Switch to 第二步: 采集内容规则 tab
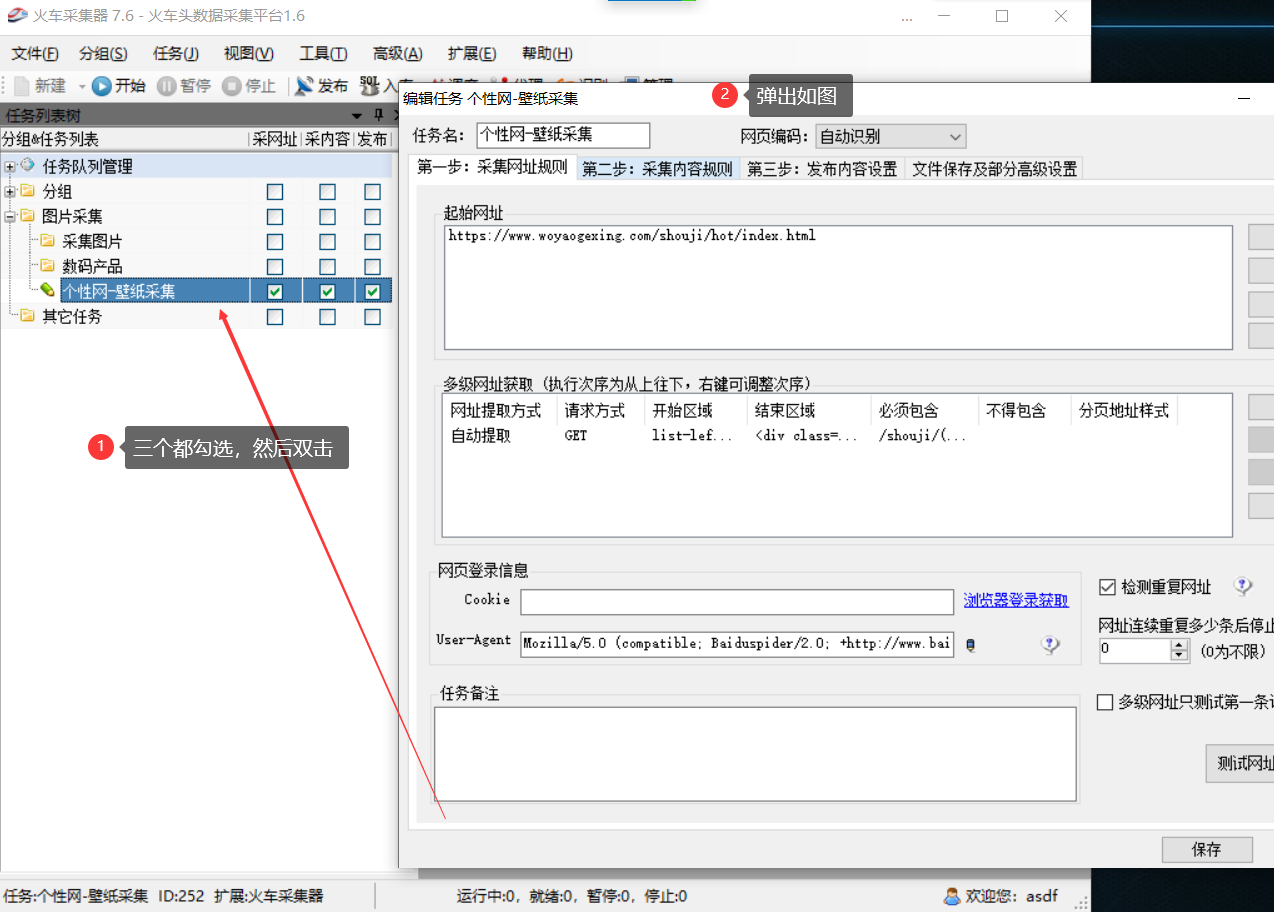Viewport: 1274px width, 912px height. [658, 169]
